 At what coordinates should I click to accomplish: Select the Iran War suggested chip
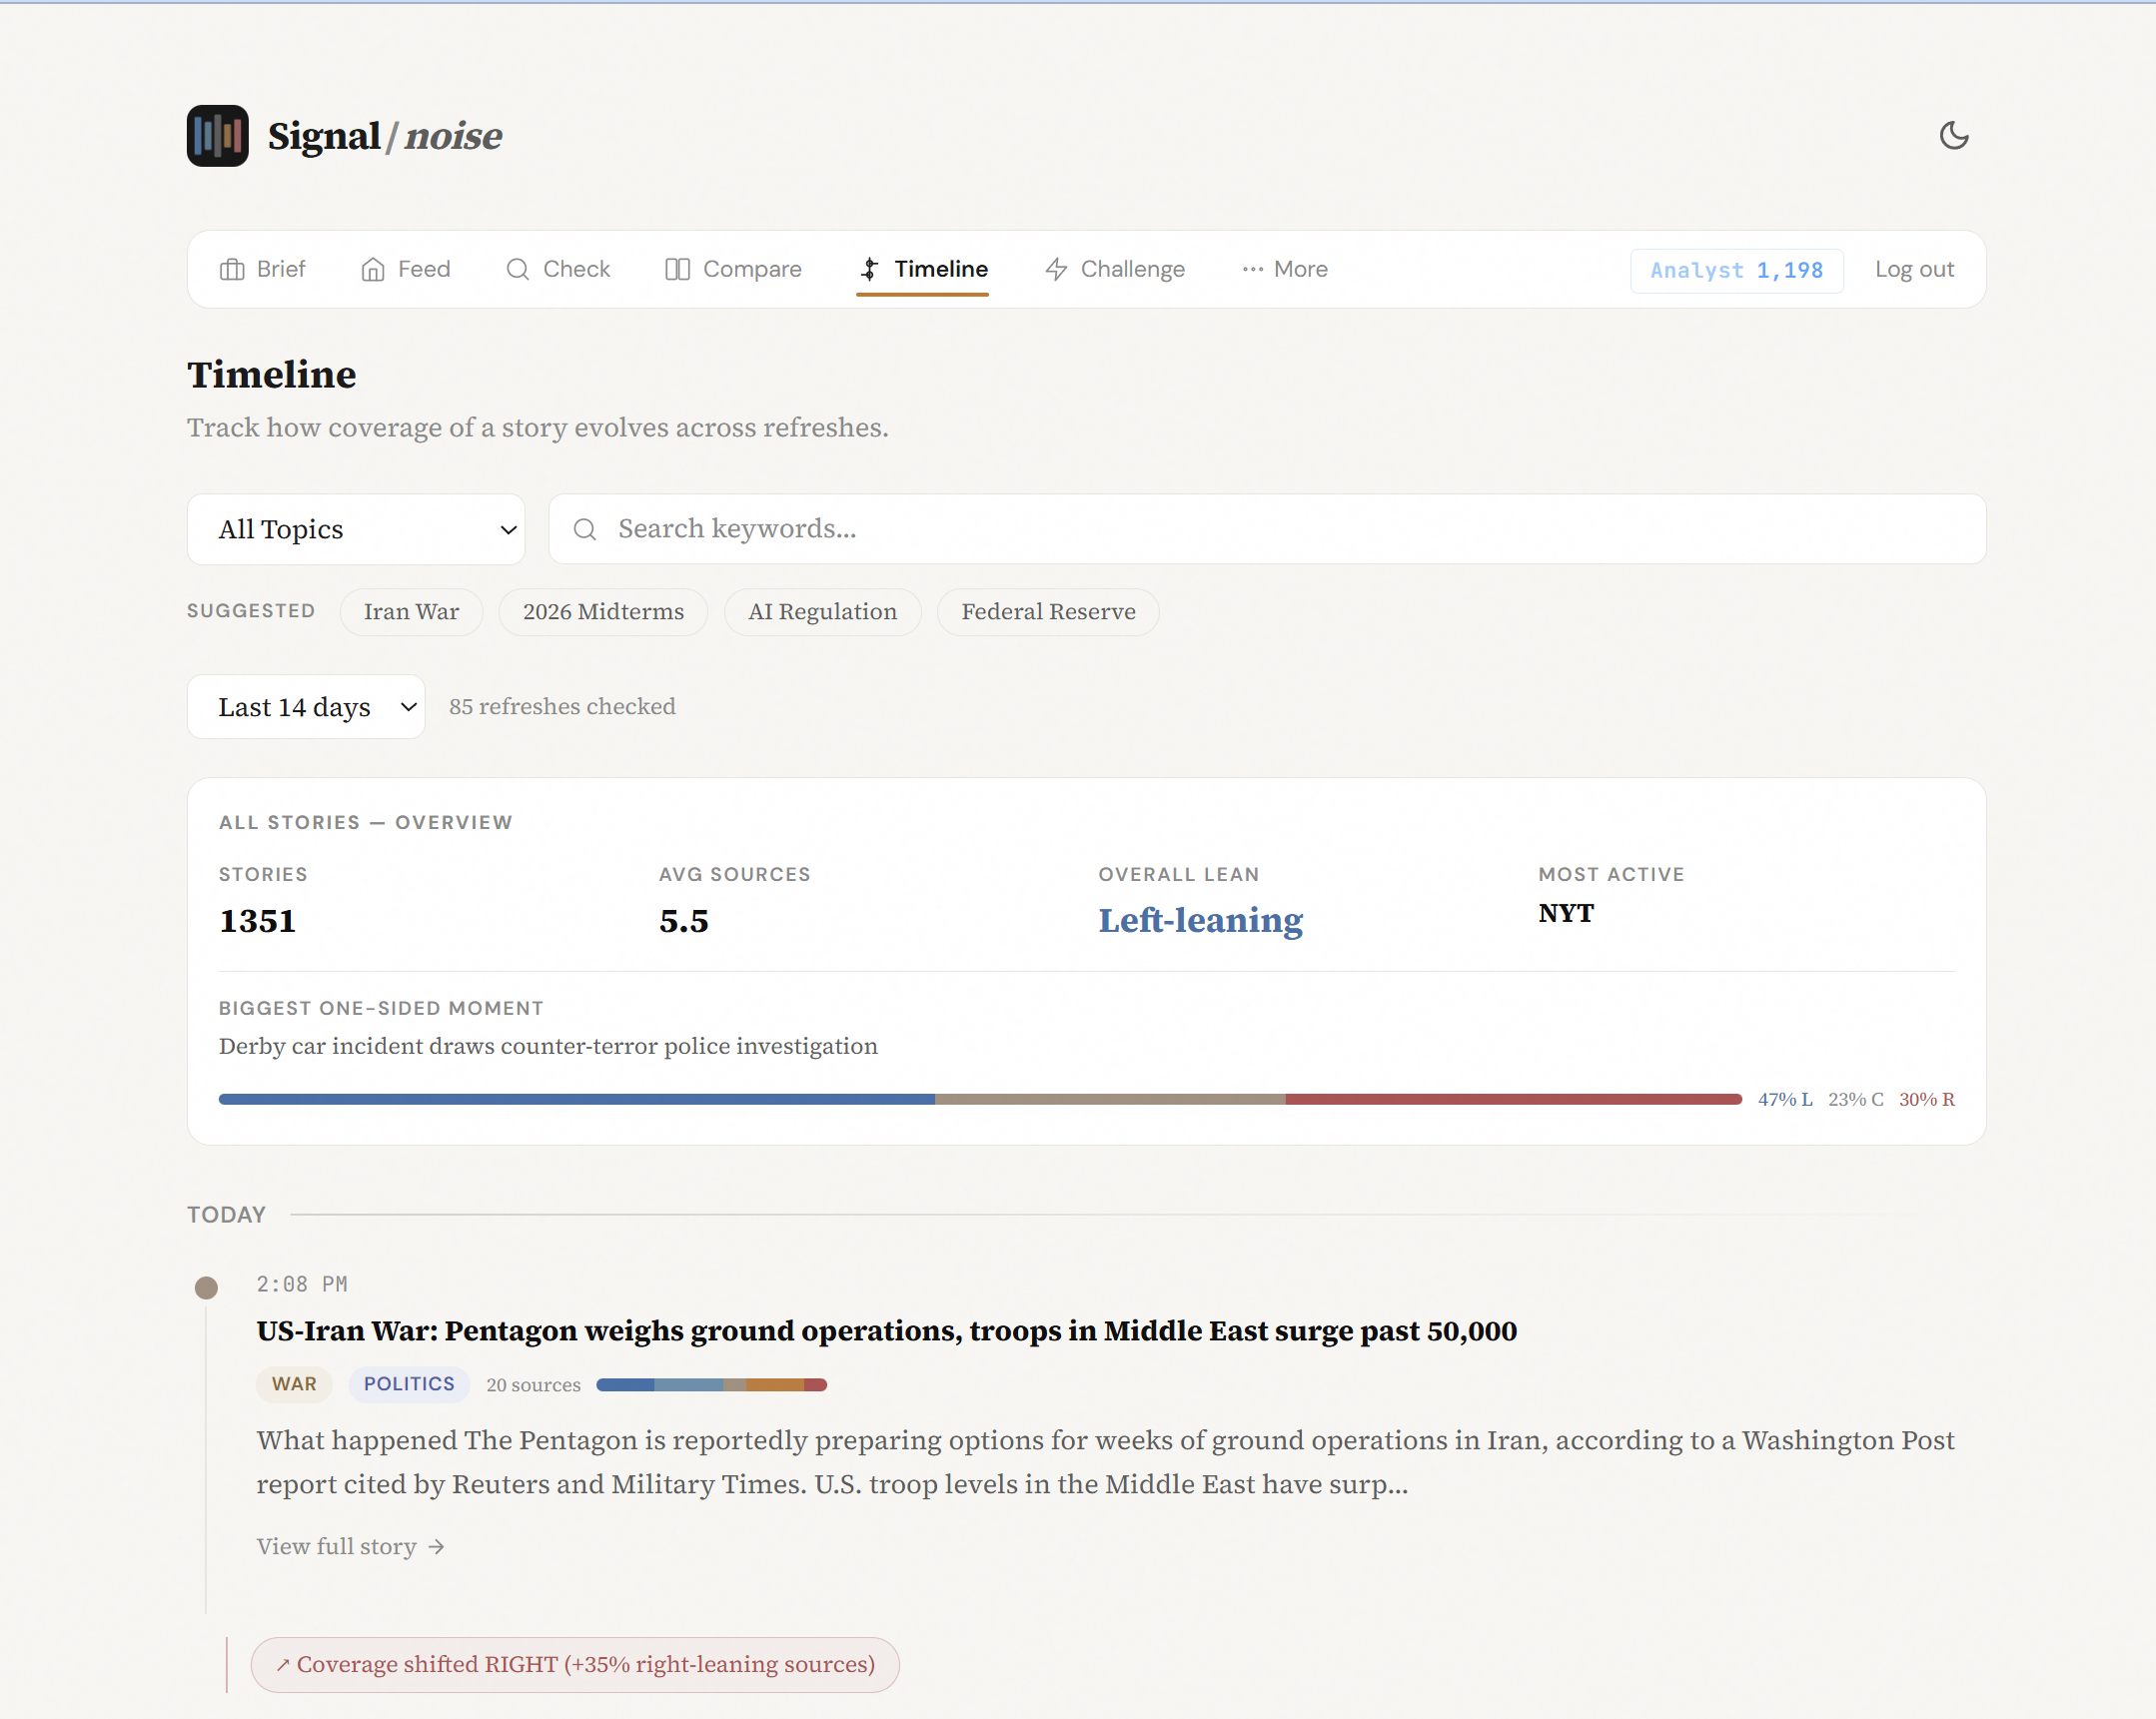[411, 611]
